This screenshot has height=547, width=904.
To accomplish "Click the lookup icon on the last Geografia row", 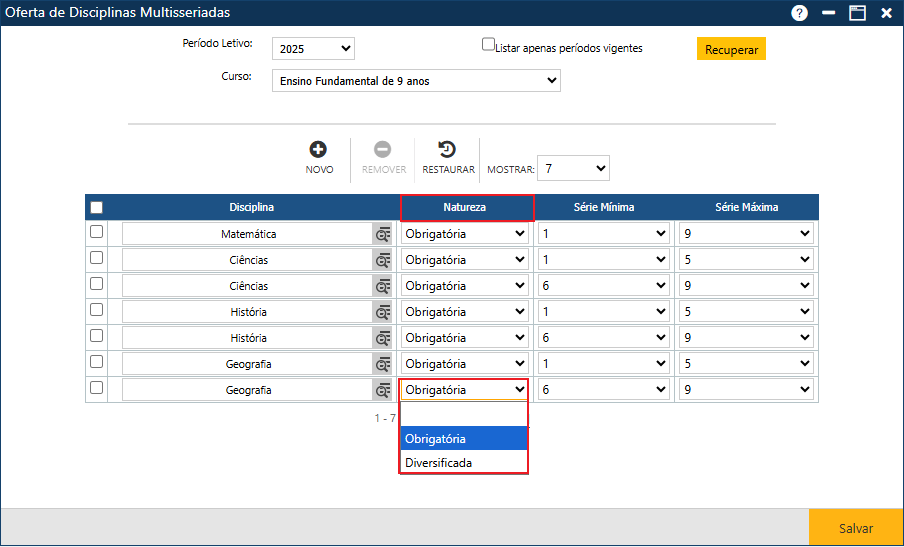I will coord(383,390).
